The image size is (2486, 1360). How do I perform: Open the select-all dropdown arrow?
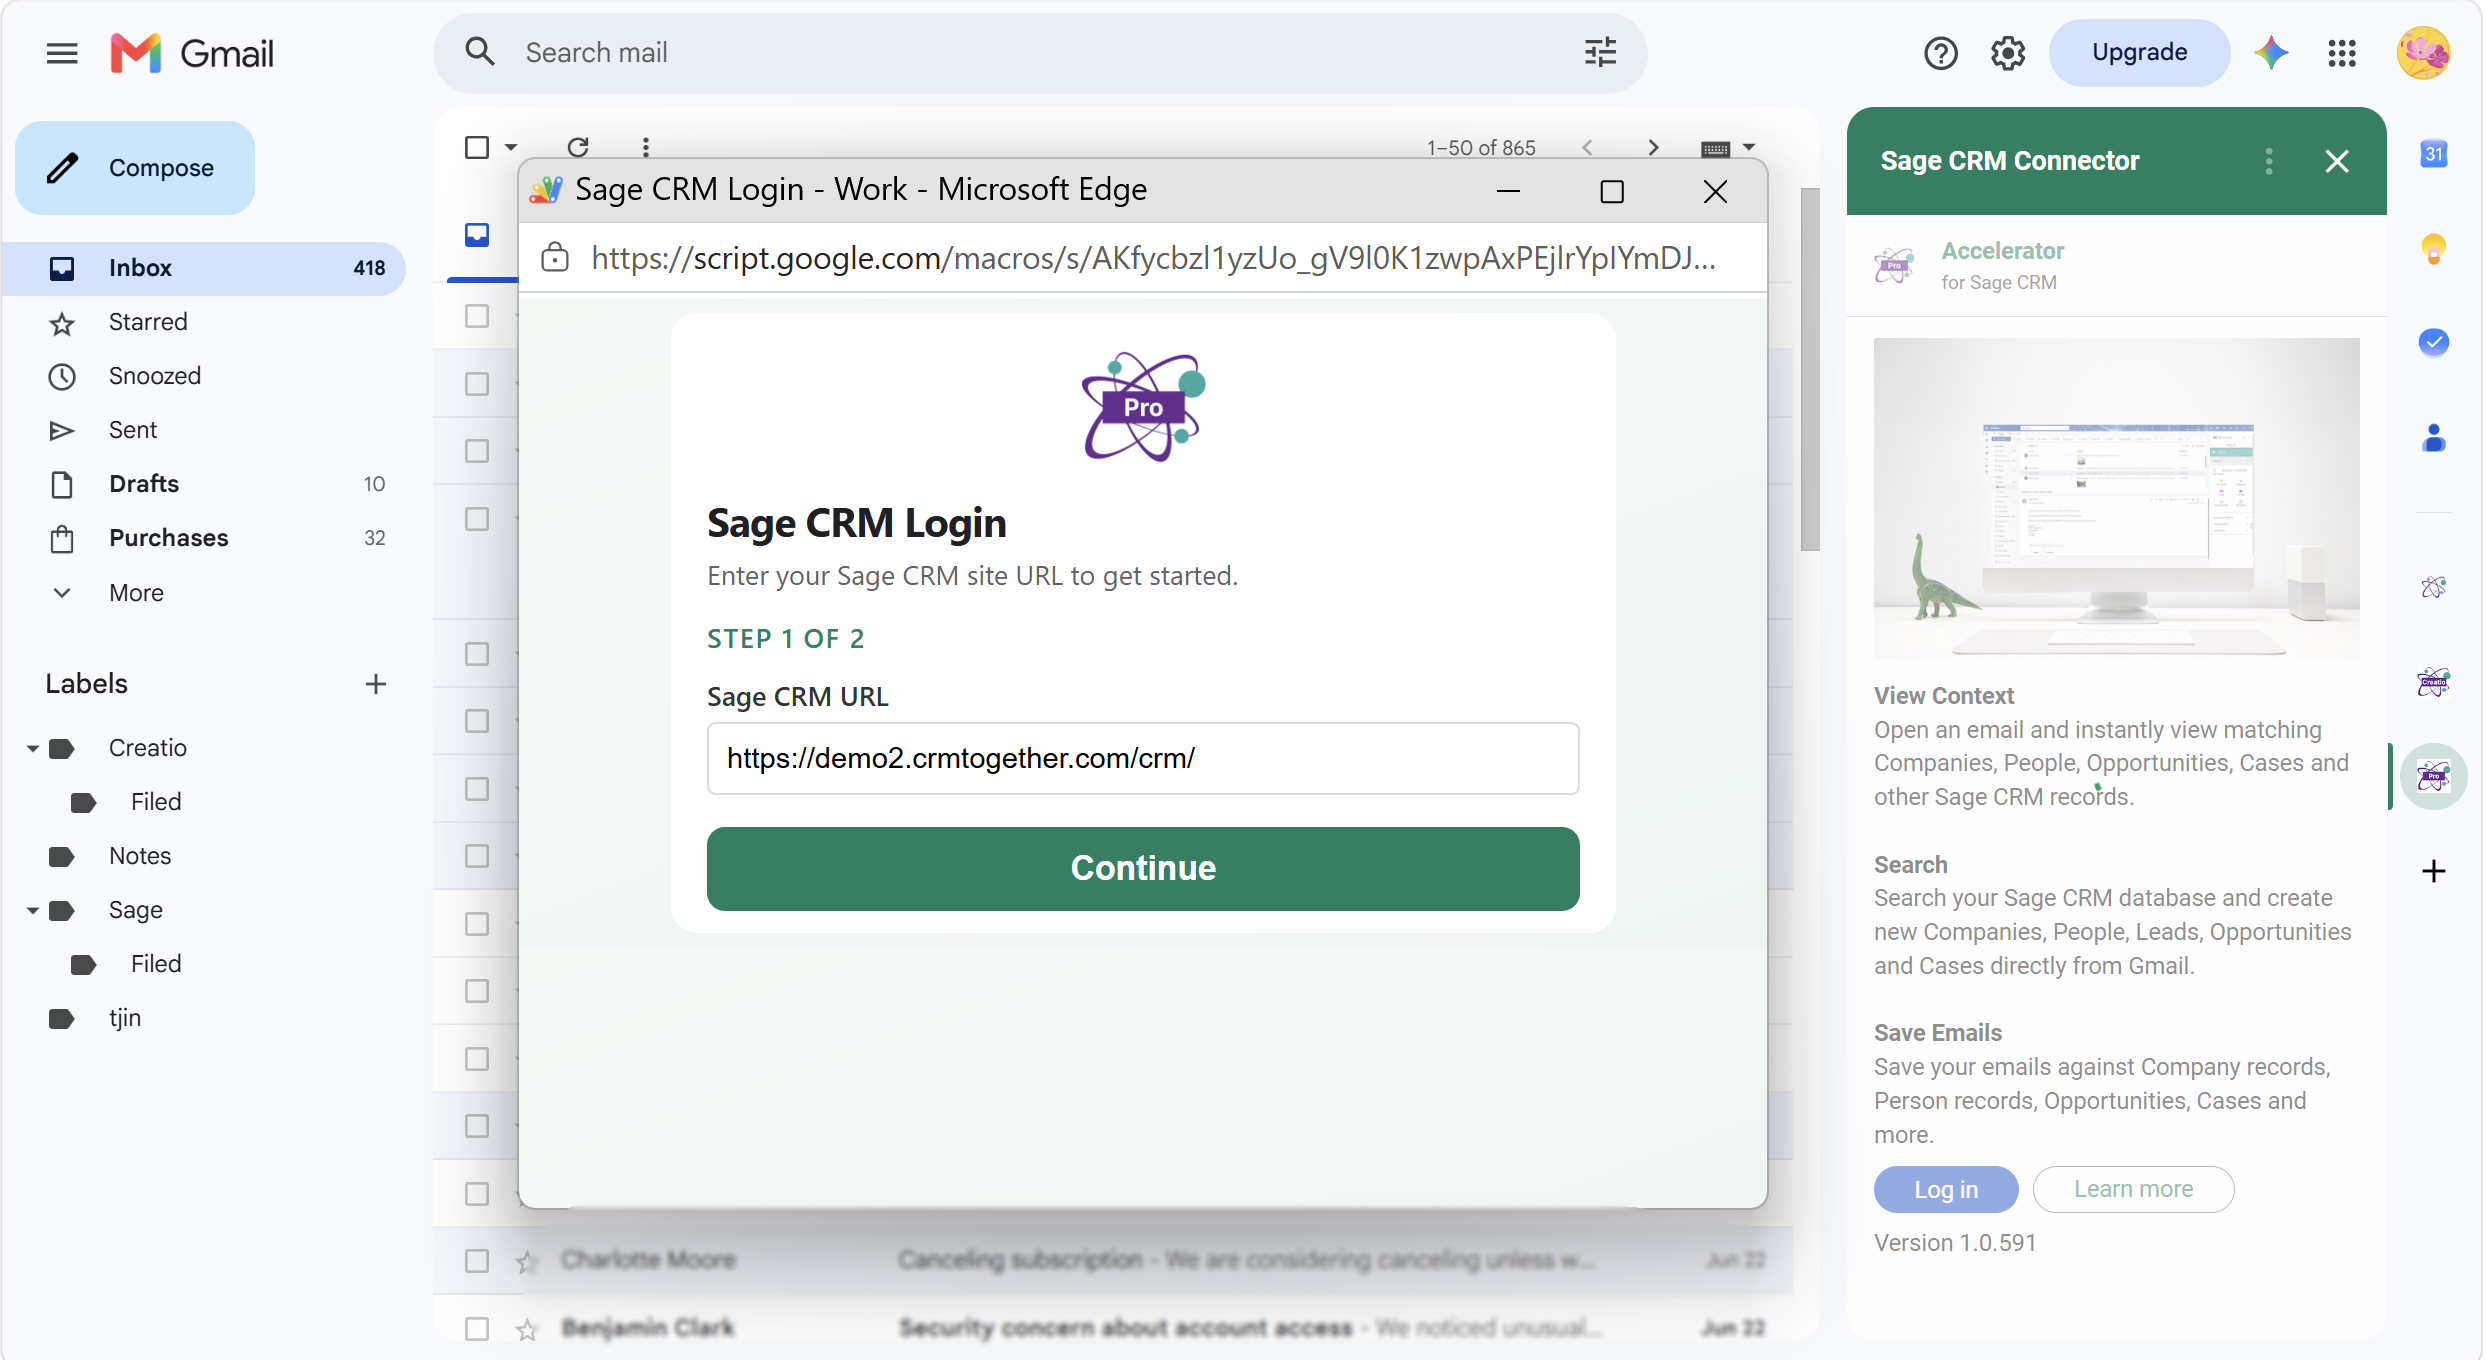tap(511, 147)
